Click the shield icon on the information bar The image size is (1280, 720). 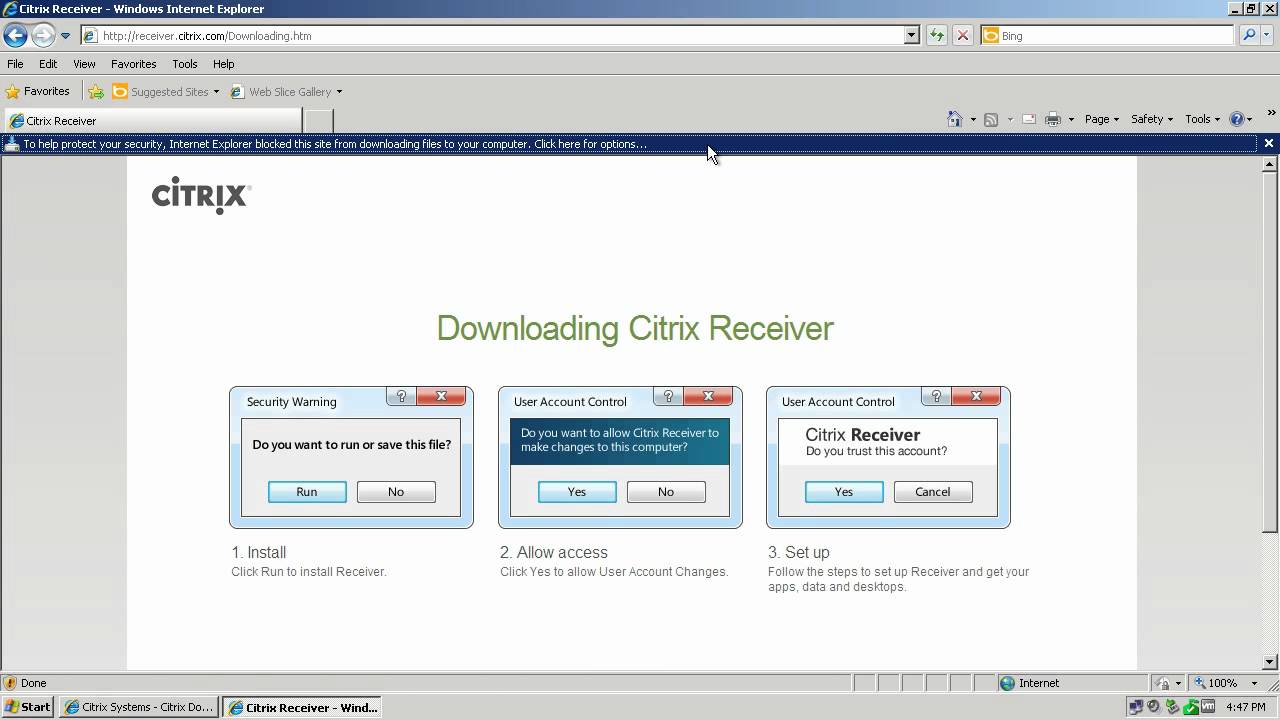[x=12, y=144]
